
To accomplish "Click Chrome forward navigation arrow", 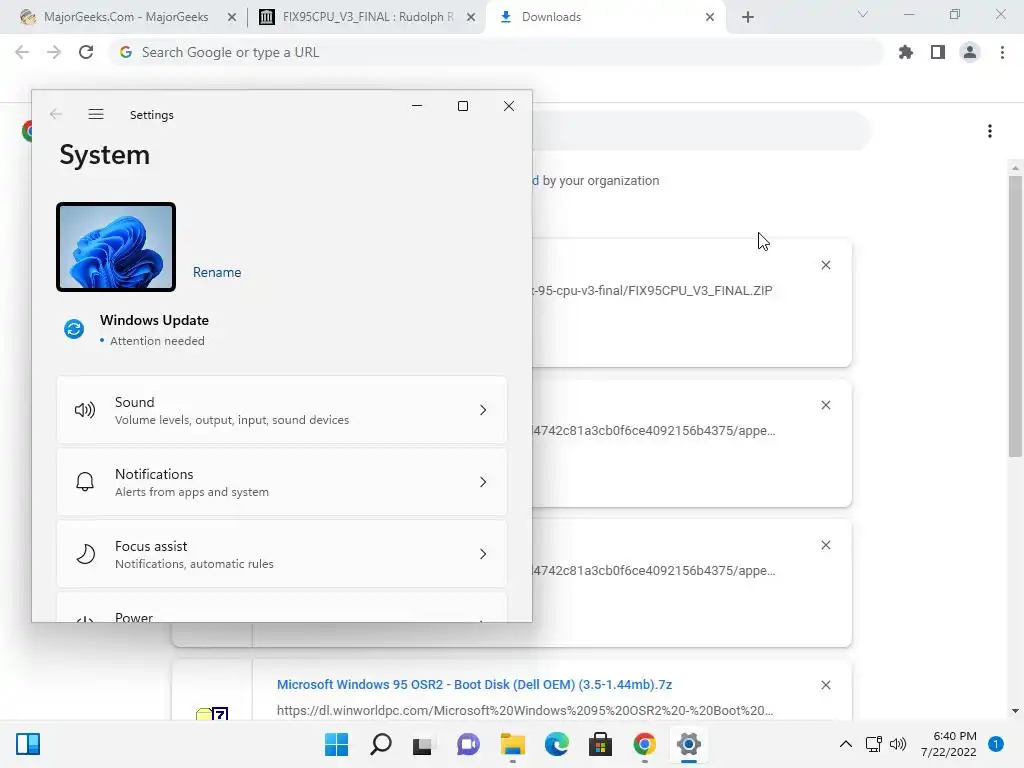I will 54,52.
